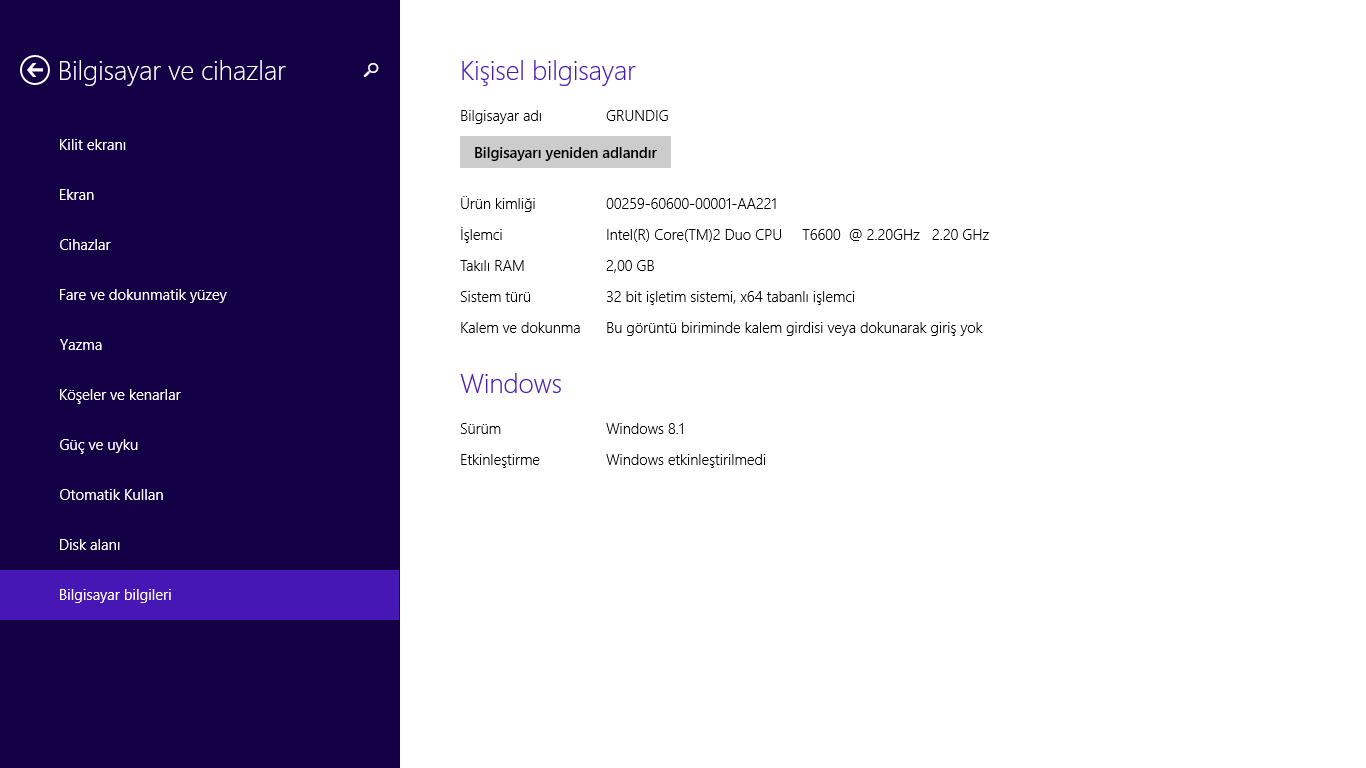The height and width of the screenshot is (768, 1366).
Task: Open Otomatik Kullan settings
Action: point(200,495)
